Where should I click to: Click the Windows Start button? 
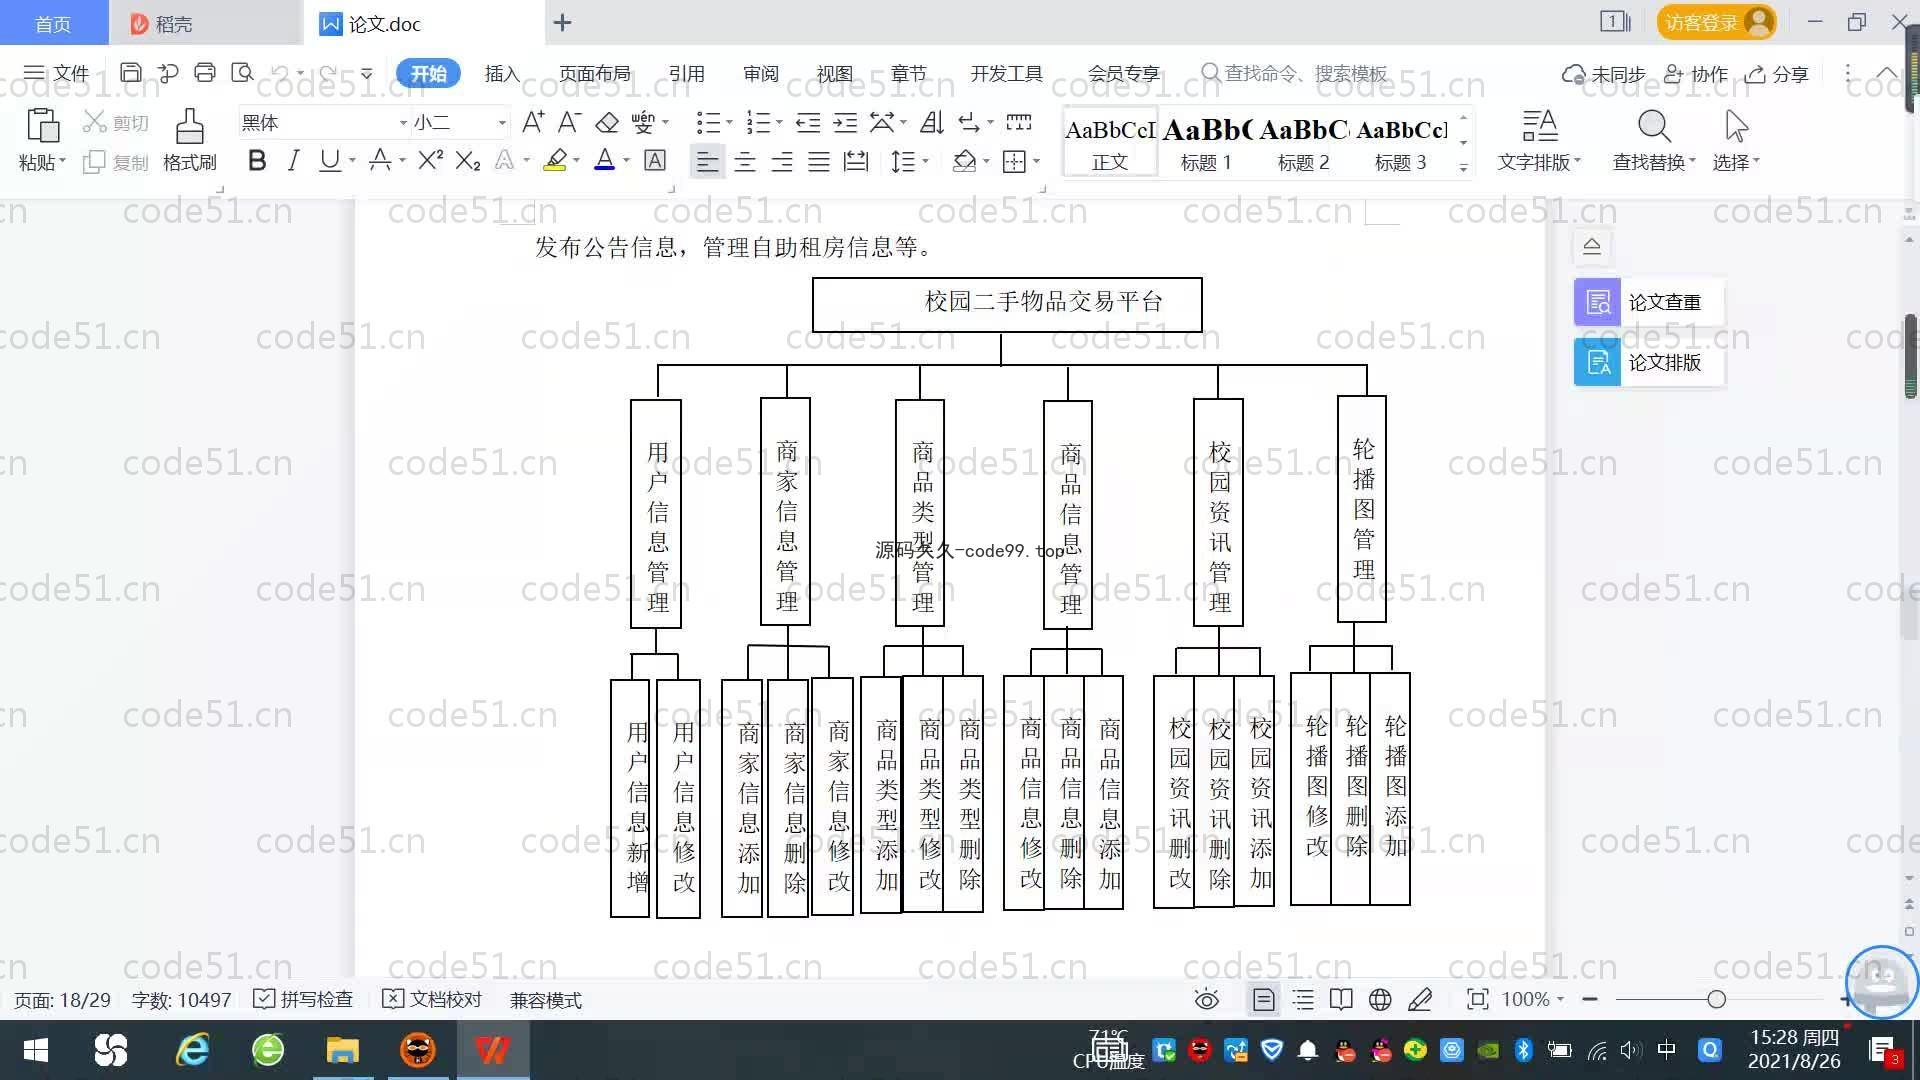point(36,1050)
